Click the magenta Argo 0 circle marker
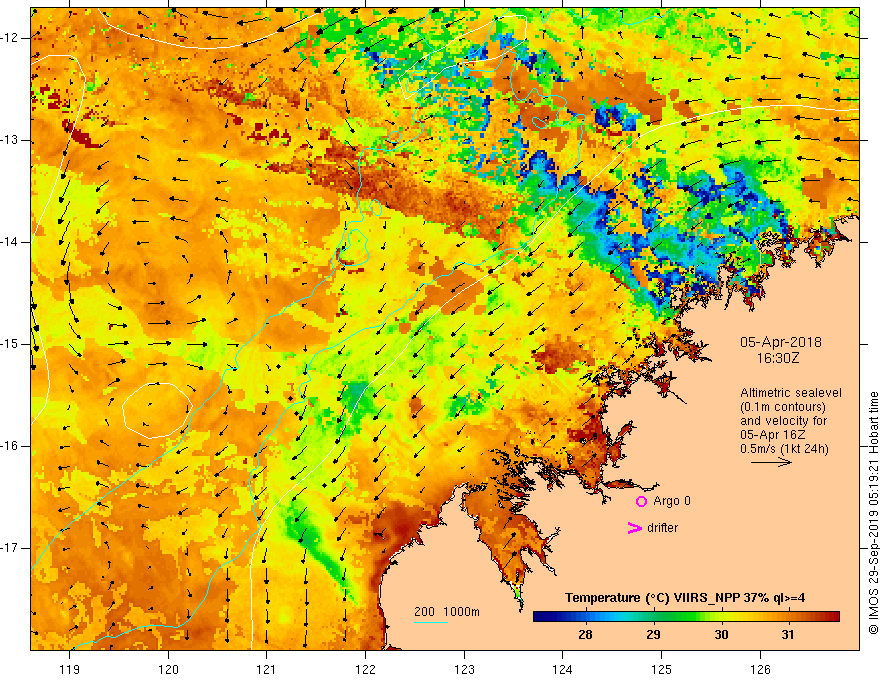This screenshot has width=880, height=680. (x=641, y=501)
